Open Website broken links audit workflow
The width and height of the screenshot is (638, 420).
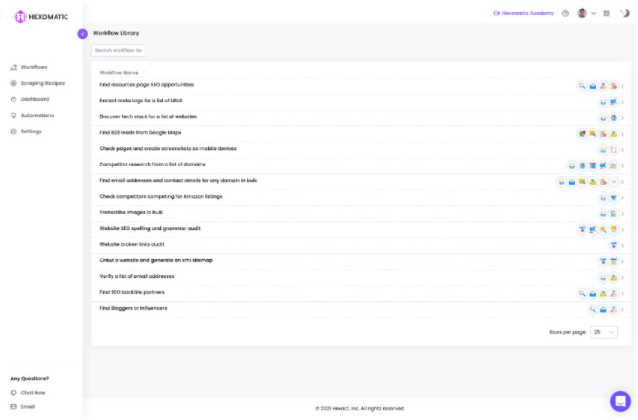pyautogui.click(x=132, y=244)
